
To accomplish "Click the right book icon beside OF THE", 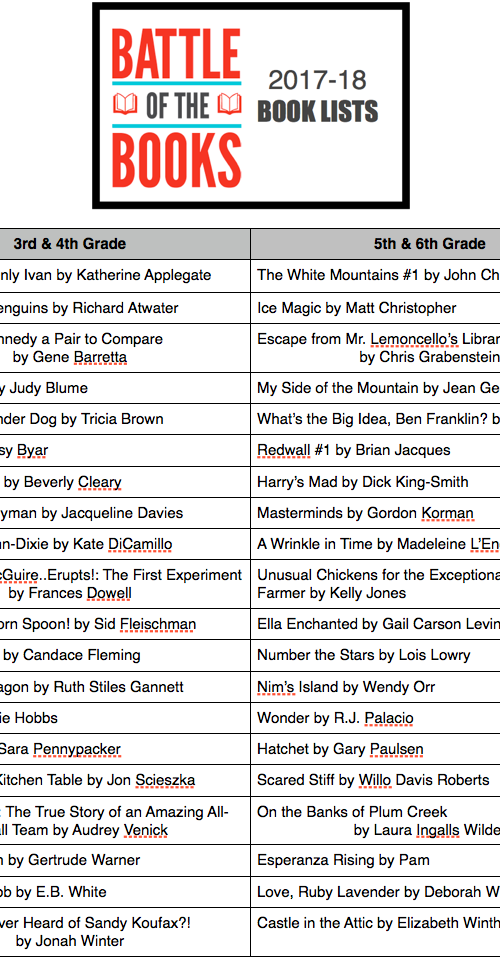I will 230,103.
